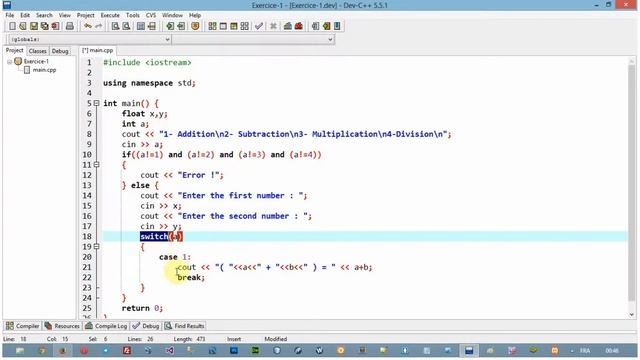This screenshot has height=360, width=640.
Task: Click the Find magnifier toolbar icon
Action: (x=116, y=26)
